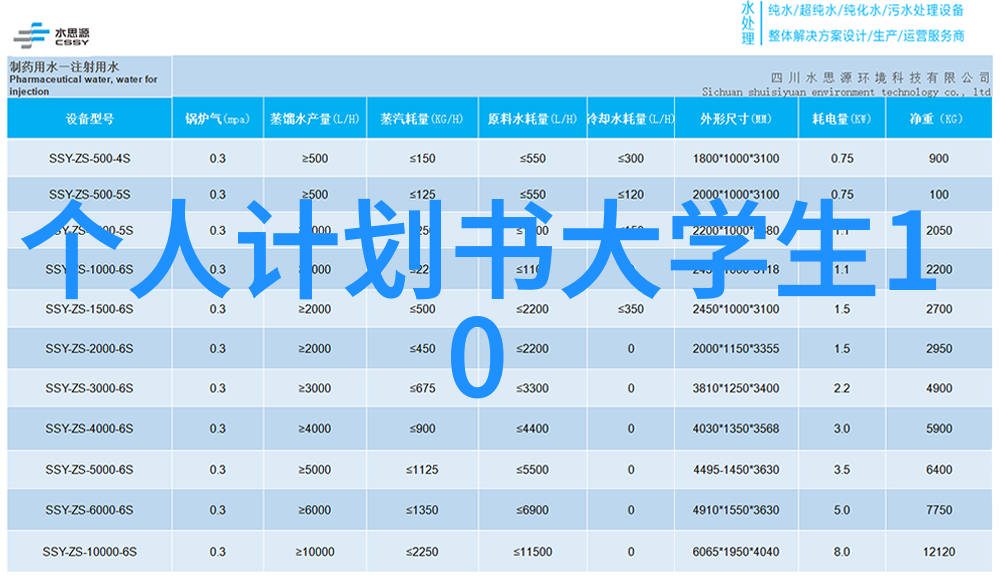1000x581 pixels.
Task: Click the 6065*1950*4040 dimension cell
Action: pyautogui.click(x=735, y=551)
